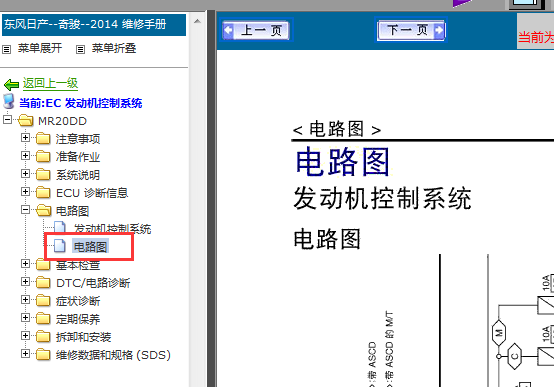554x387 pixels.
Task: Select the MR20DD tree label
Action: point(63,121)
